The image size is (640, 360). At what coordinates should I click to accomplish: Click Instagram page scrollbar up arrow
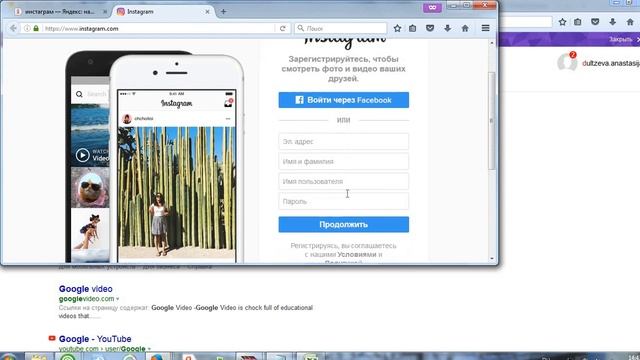[492, 43]
